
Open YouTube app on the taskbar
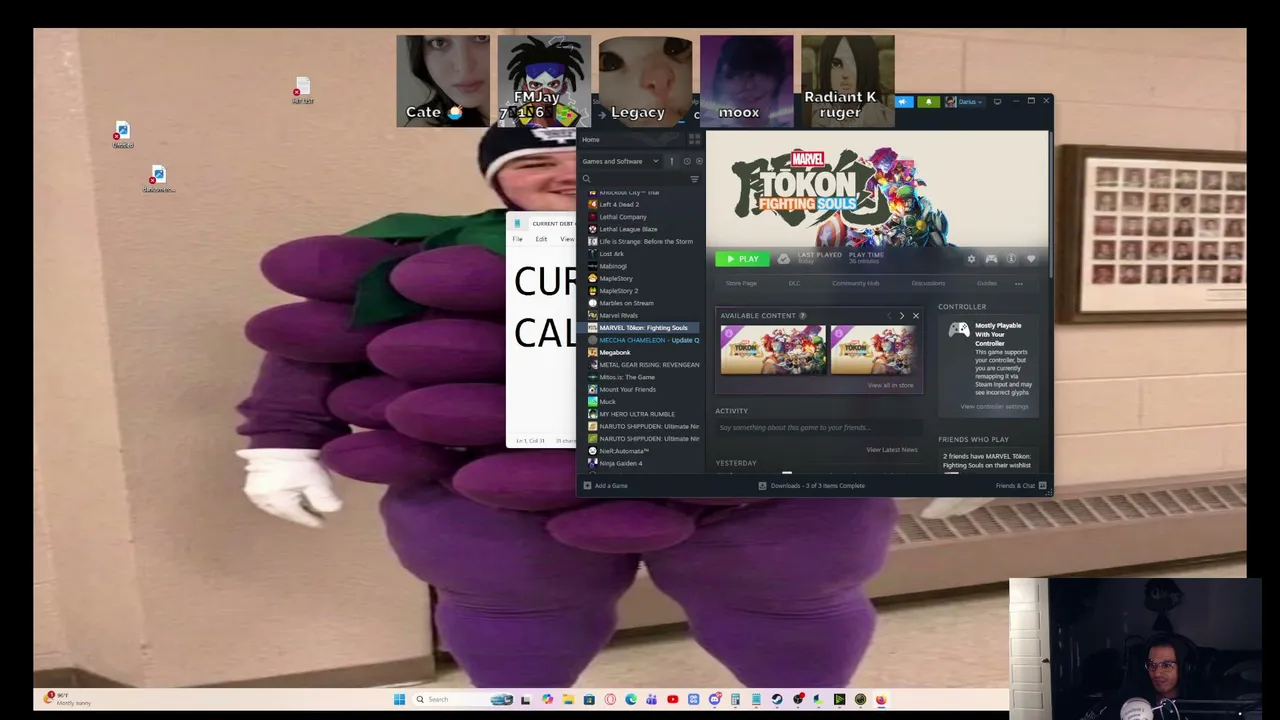point(672,700)
